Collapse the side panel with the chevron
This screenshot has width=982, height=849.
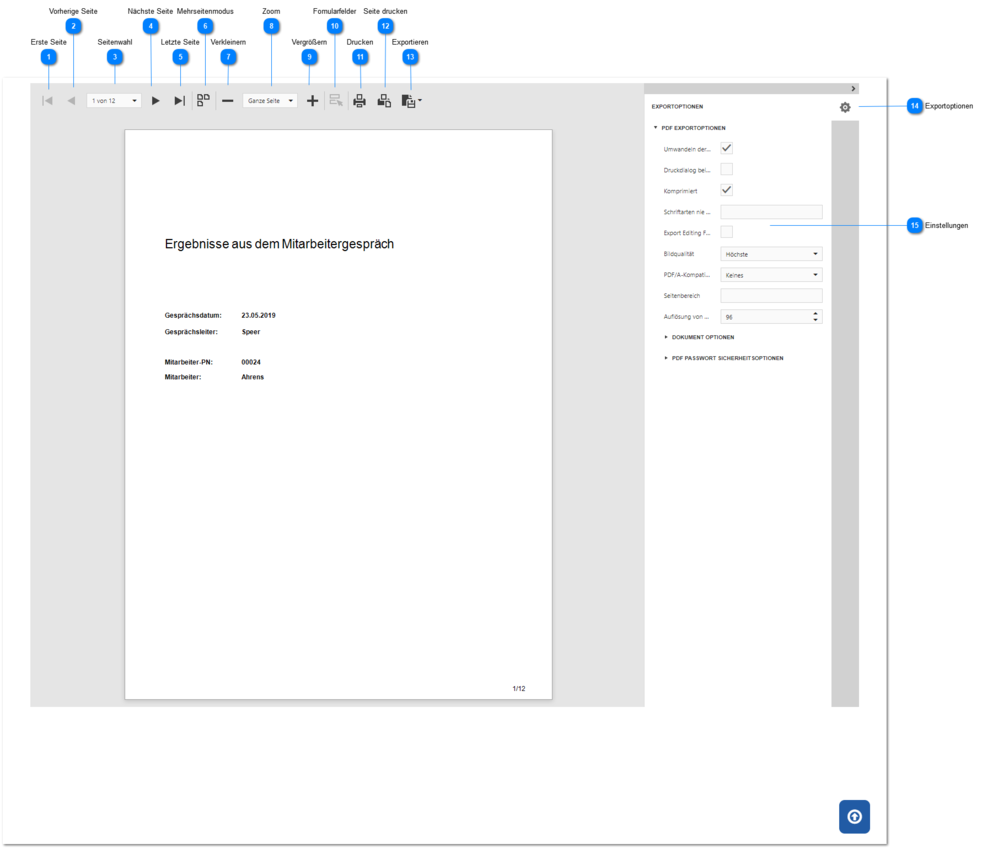click(x=853, y=89)
